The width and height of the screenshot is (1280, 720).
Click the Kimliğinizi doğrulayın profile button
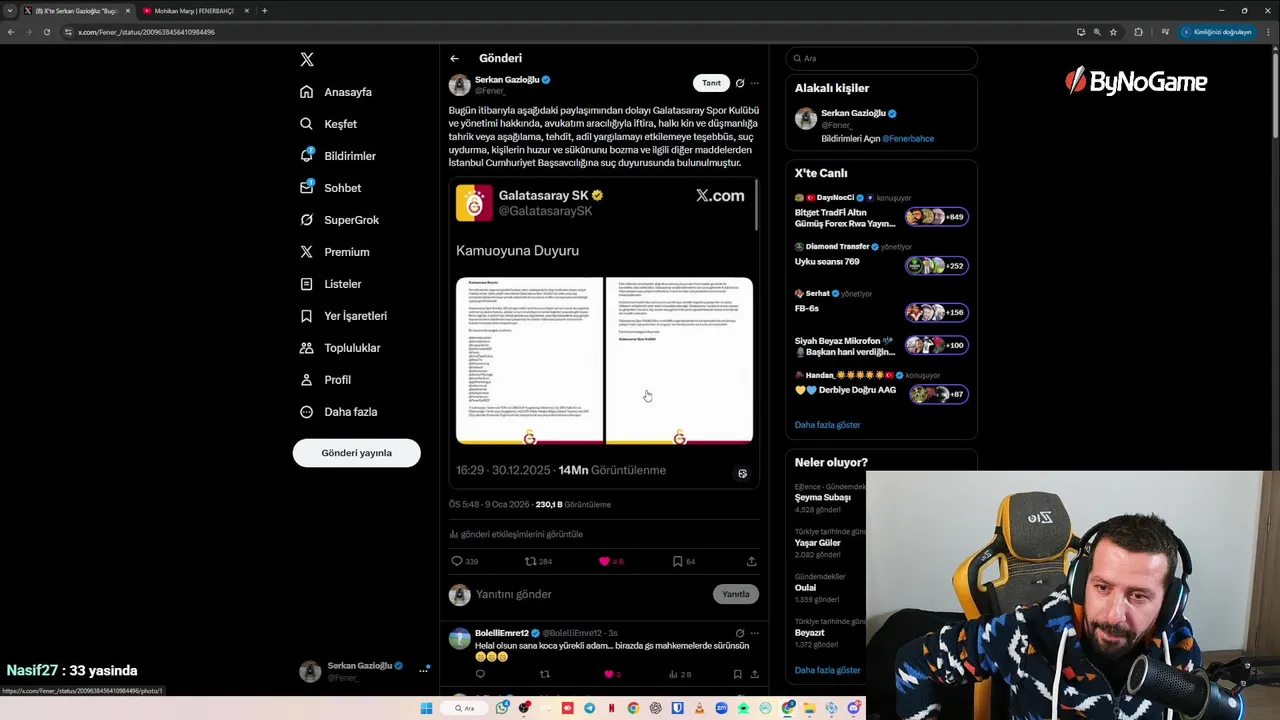tap(1217, 32)
